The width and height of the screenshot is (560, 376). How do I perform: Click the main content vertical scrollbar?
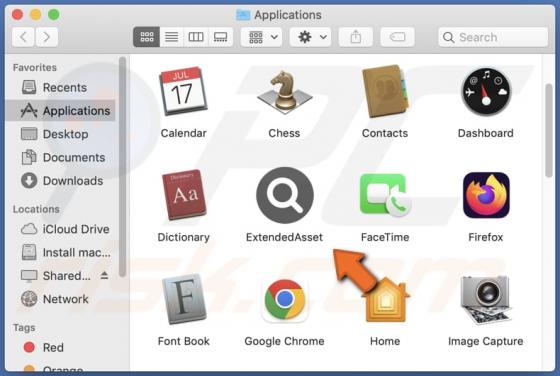549,130
